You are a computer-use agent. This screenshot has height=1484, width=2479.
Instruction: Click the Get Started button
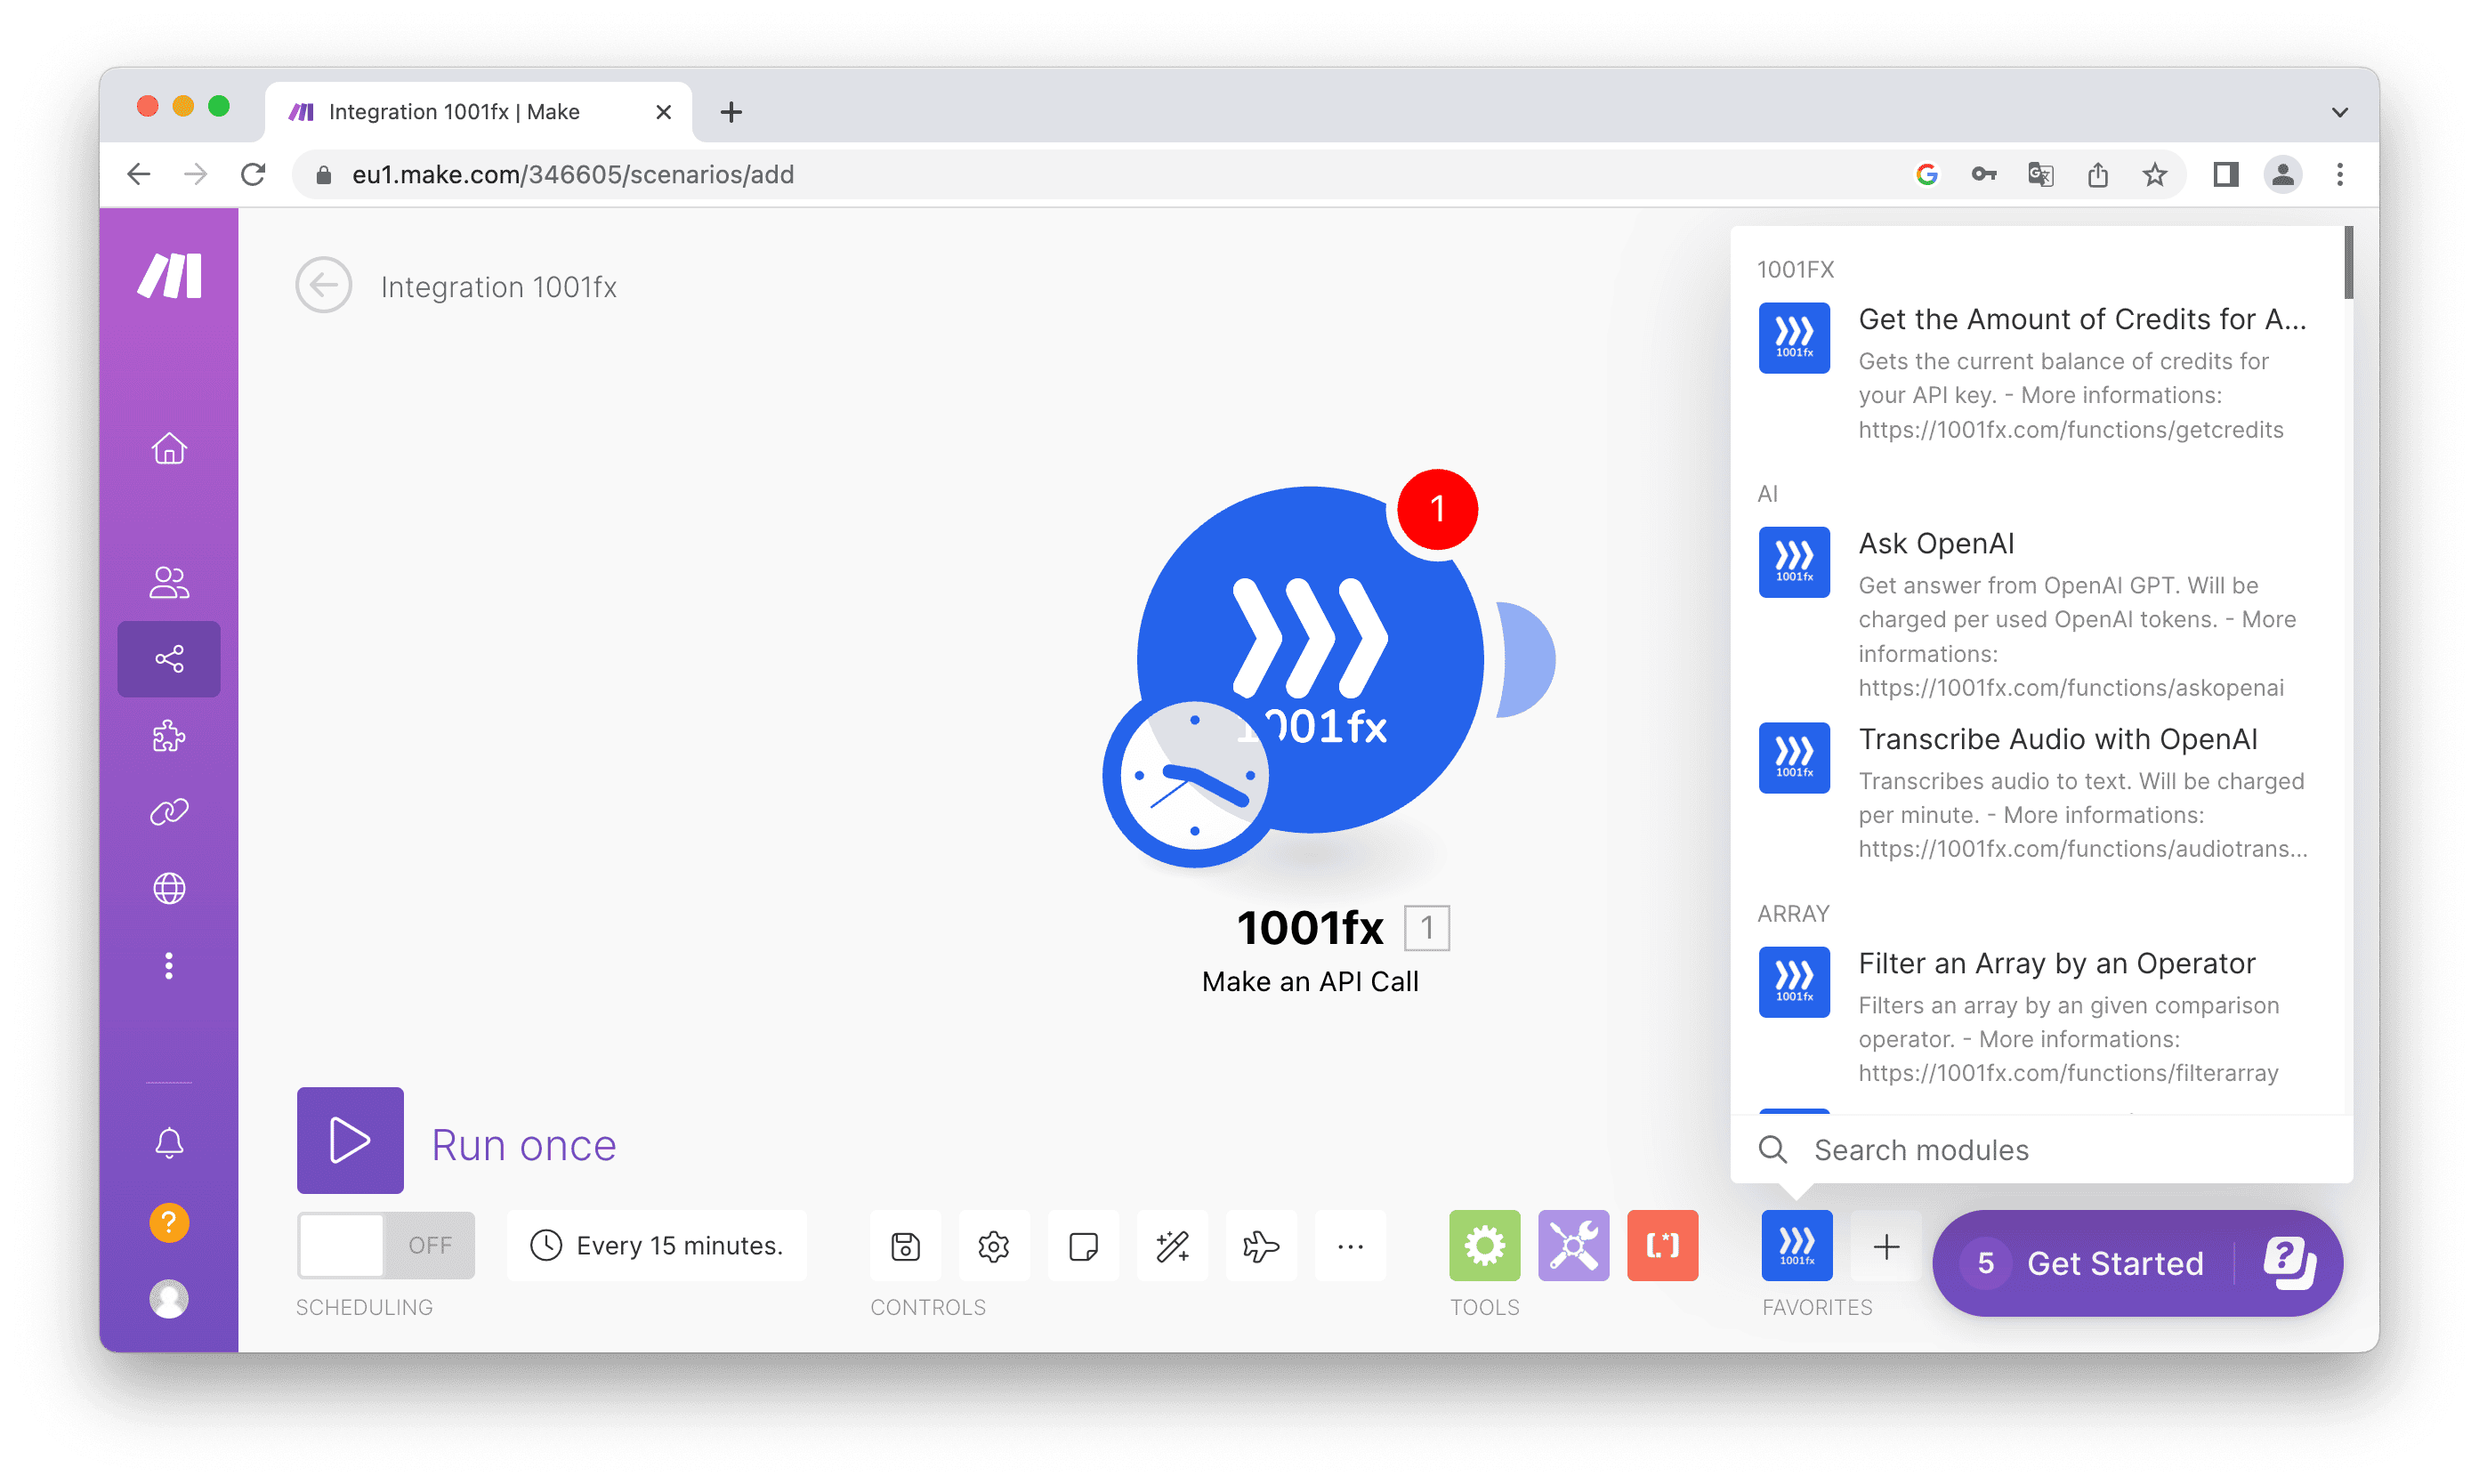tap(2114, 1263)
